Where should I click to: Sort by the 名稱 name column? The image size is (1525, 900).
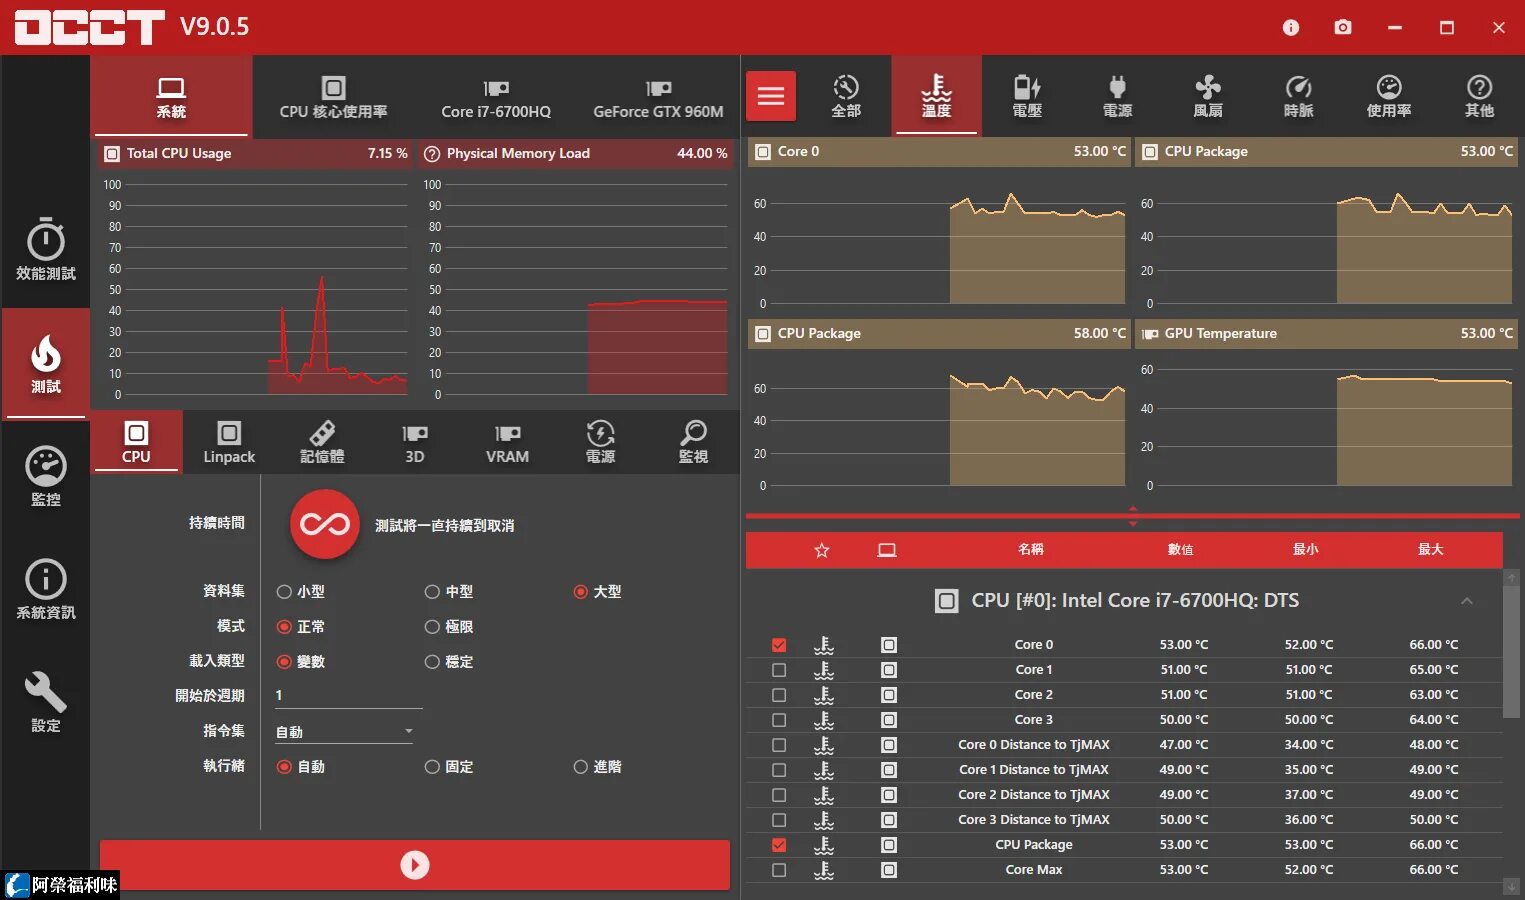(1031, 550)
